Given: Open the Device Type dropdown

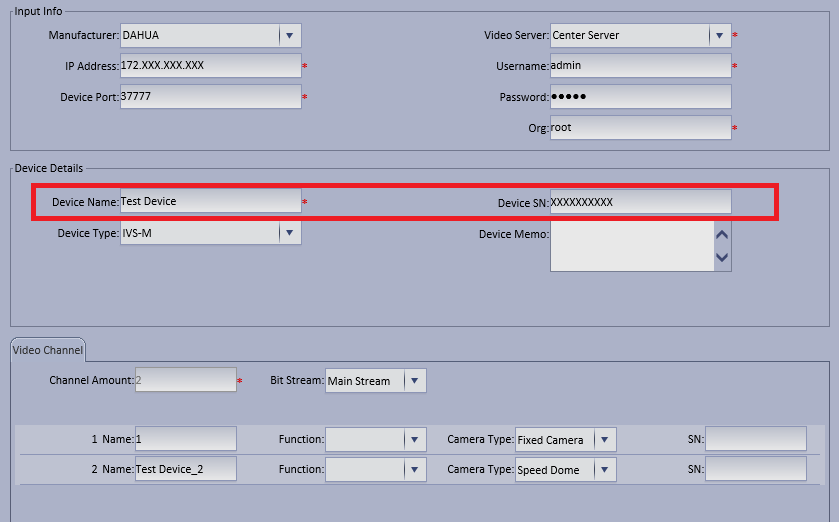Looking at the screenshot, I should [289, 233].
